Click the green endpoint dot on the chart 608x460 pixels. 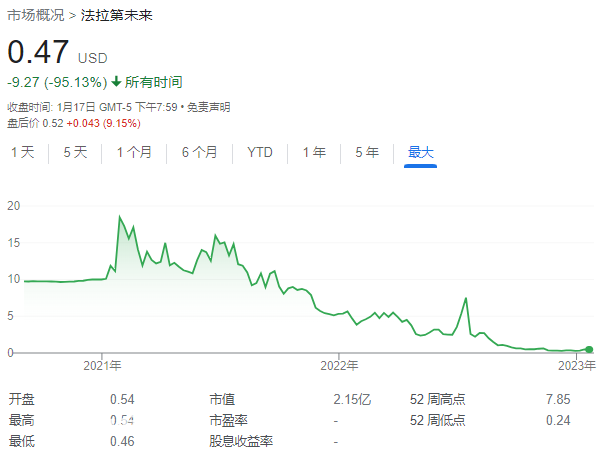[589, 349]
